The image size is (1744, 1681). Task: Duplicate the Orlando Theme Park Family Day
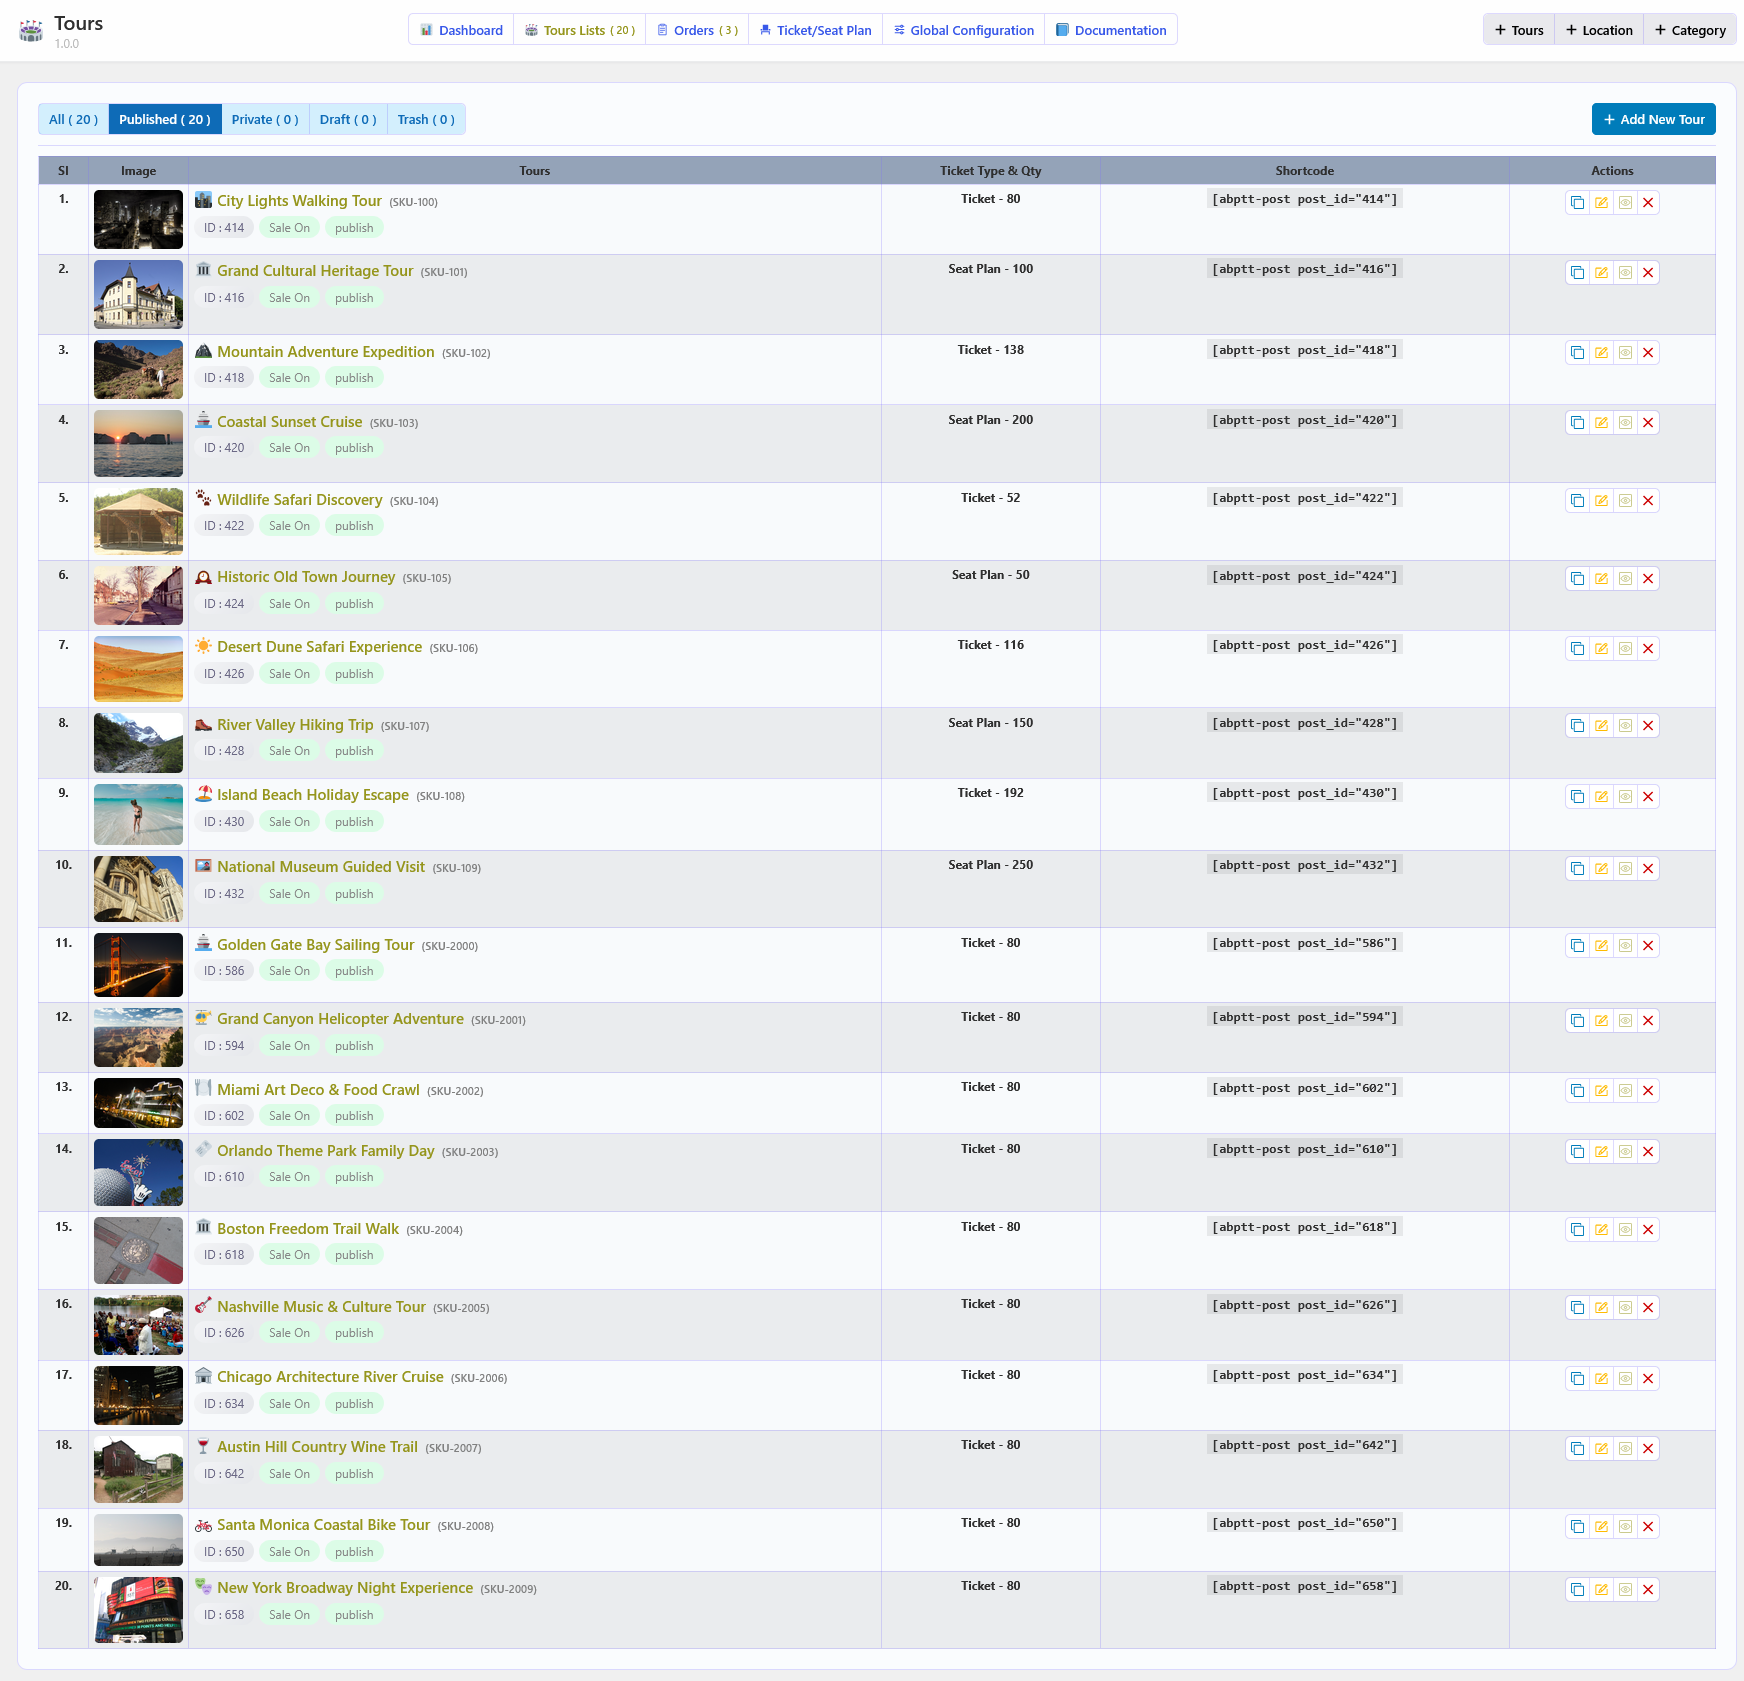[x=1577, y=1152]
